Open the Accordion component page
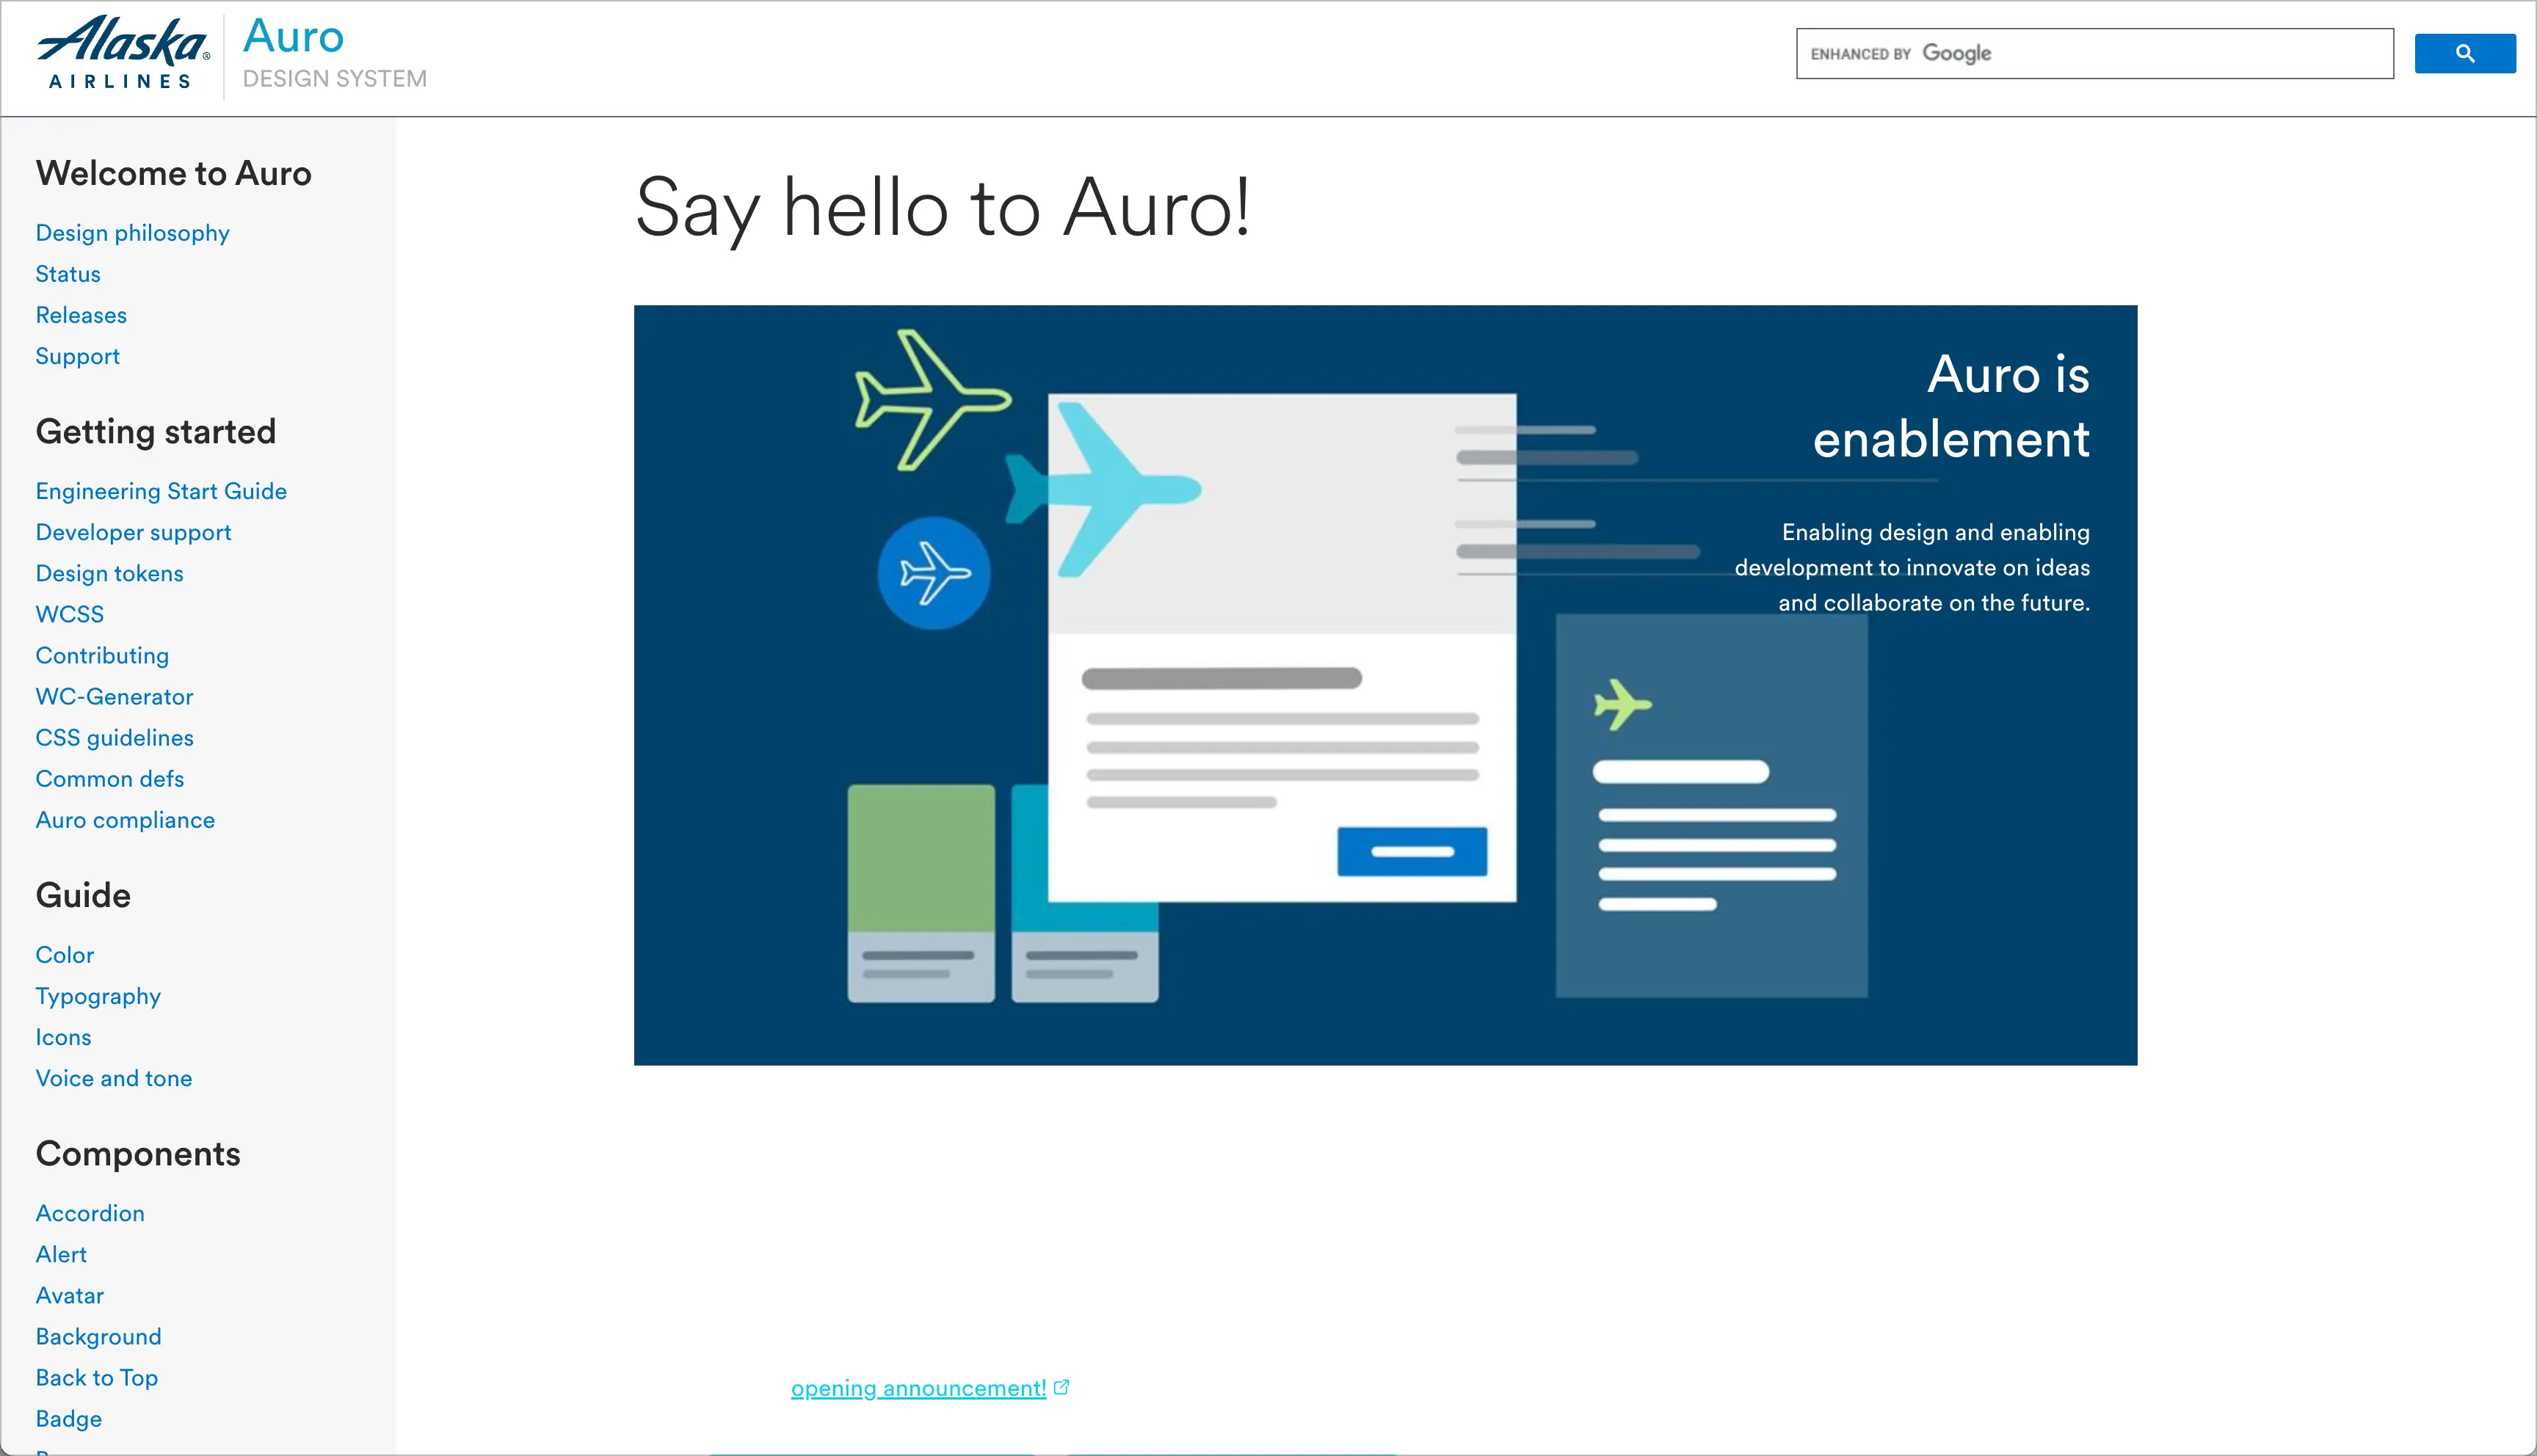Image resolution: width=2537 pixels, height=1456 pixels. coord(90,1213)
